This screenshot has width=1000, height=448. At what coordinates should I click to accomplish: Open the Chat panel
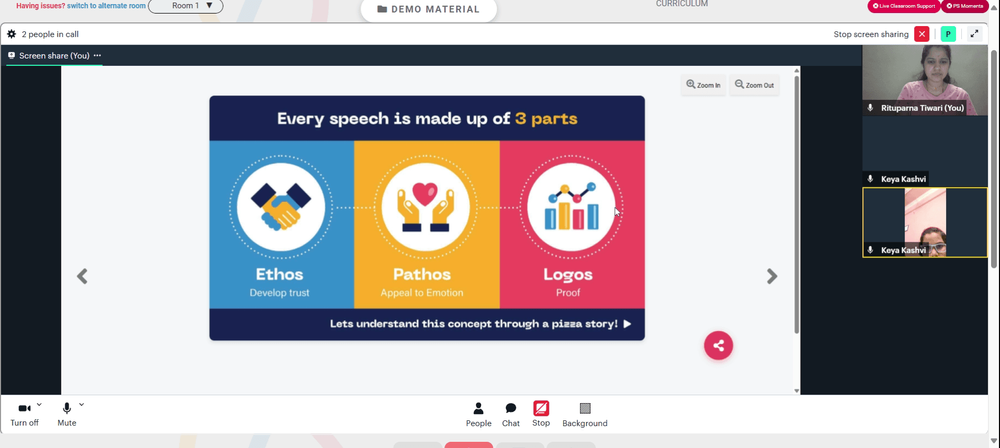click(511, 414)
